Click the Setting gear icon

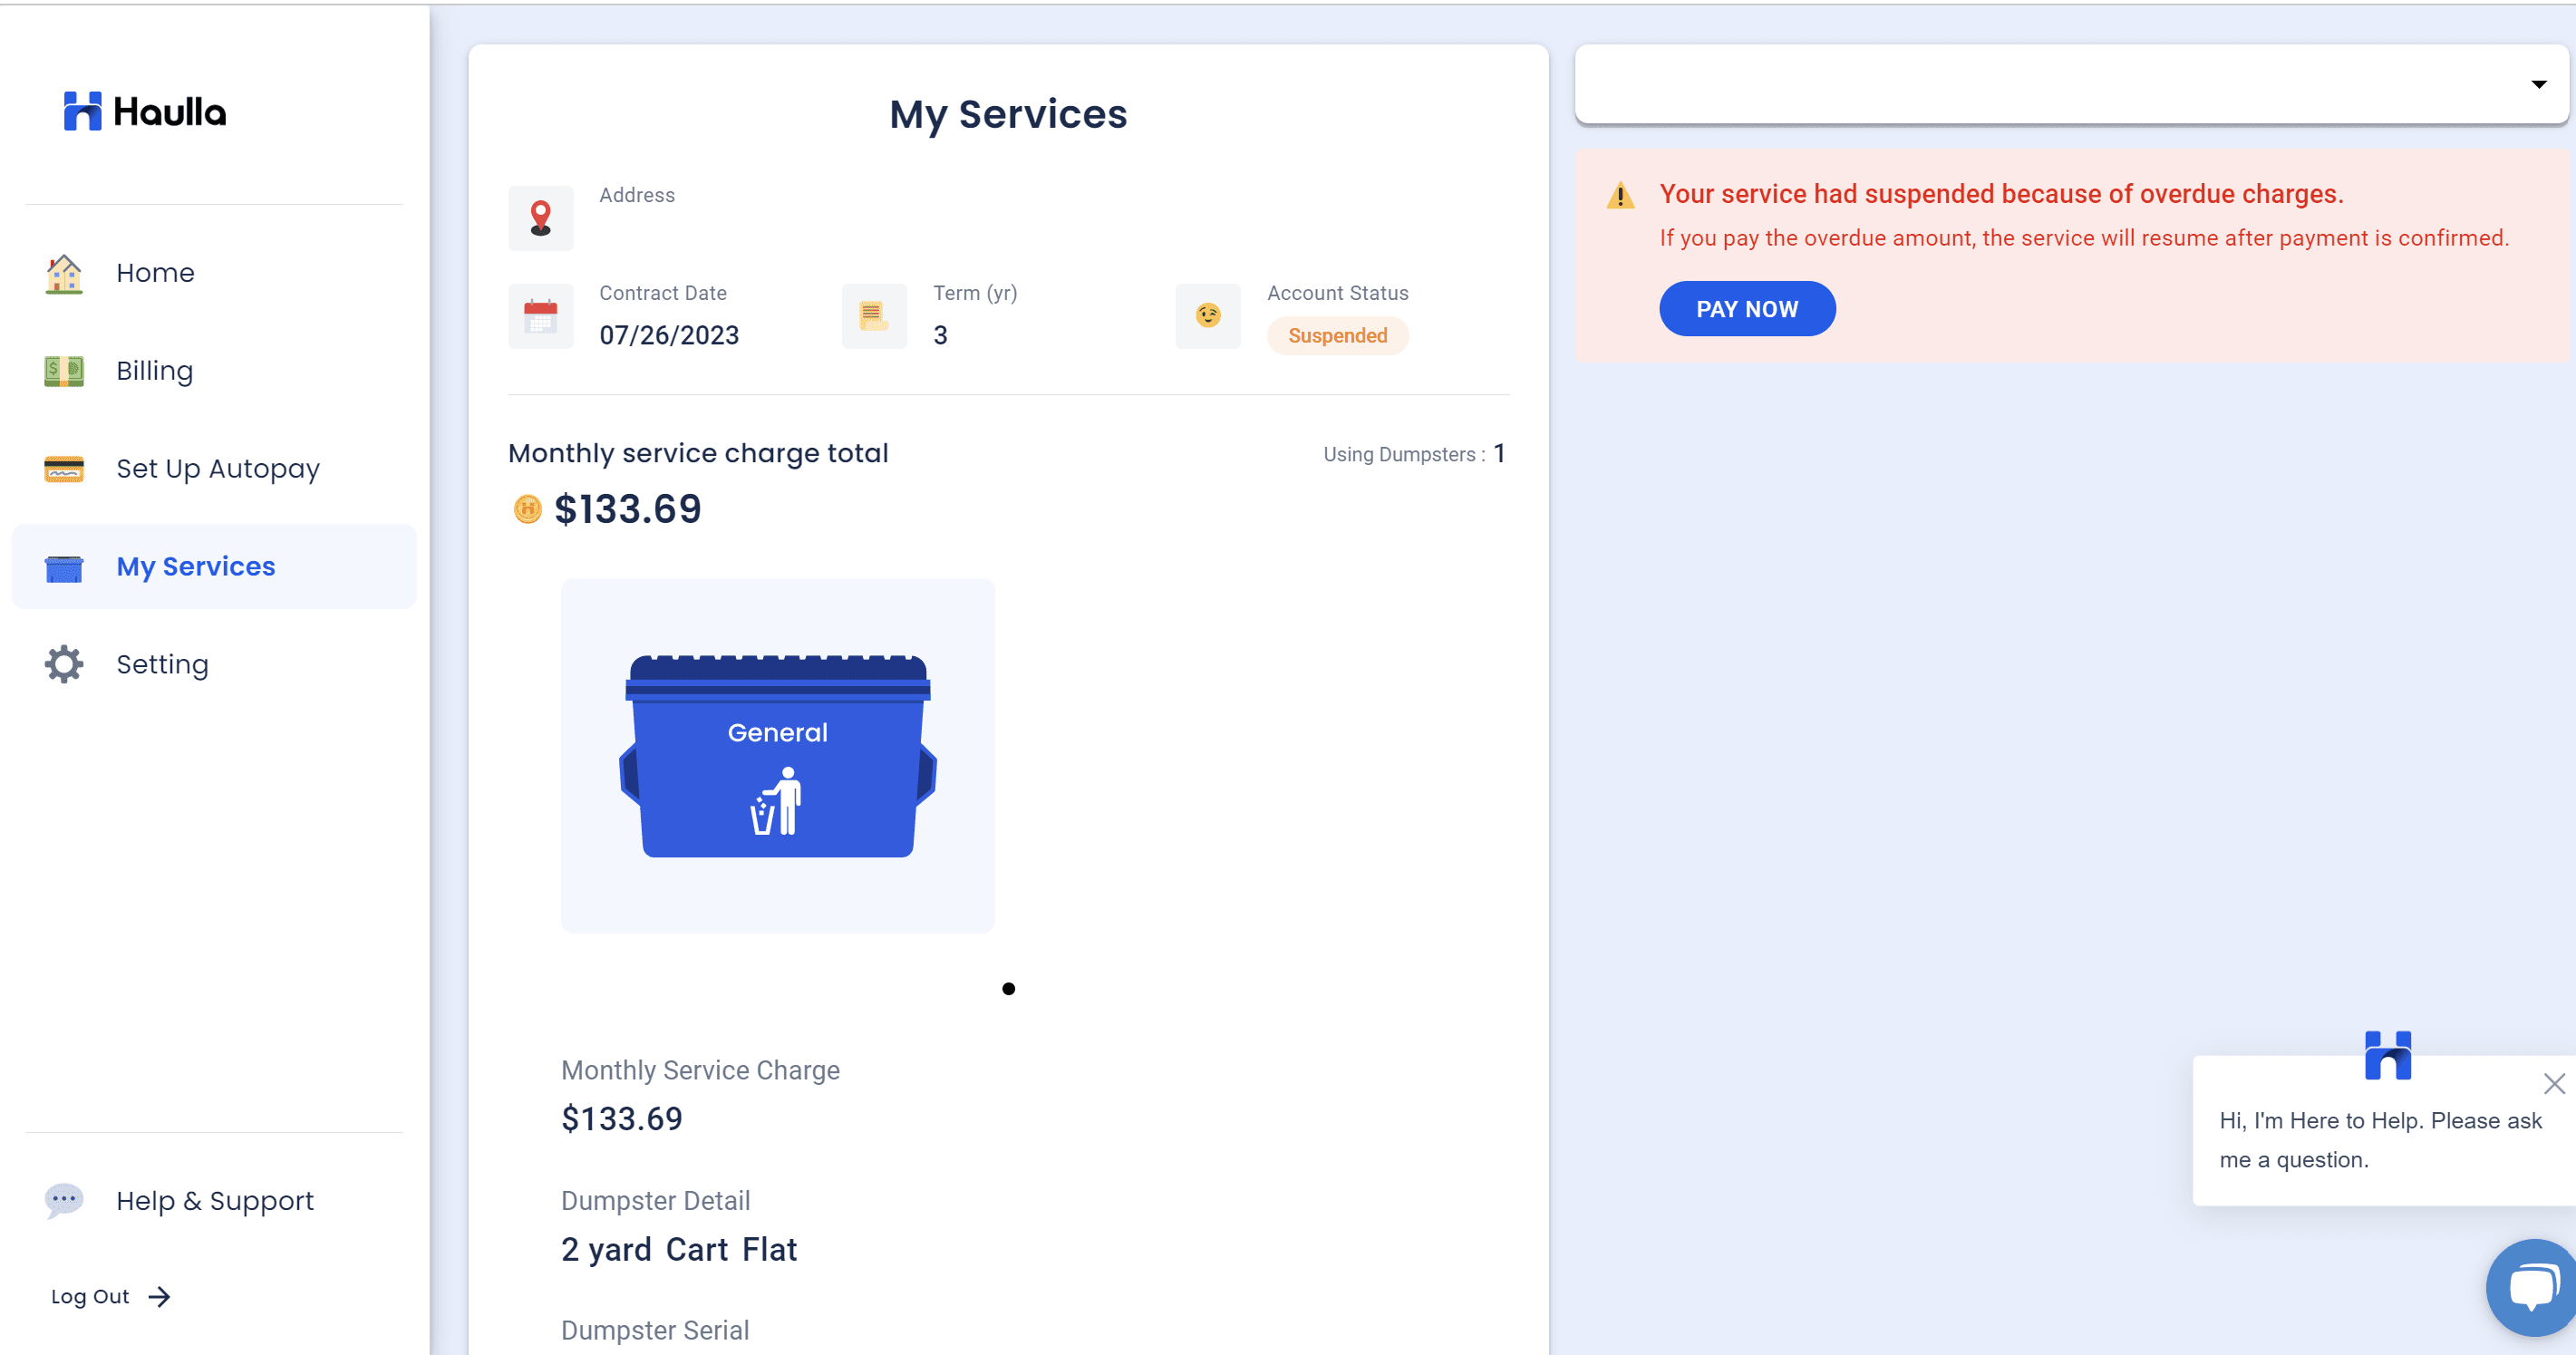[x=64, y=664]
